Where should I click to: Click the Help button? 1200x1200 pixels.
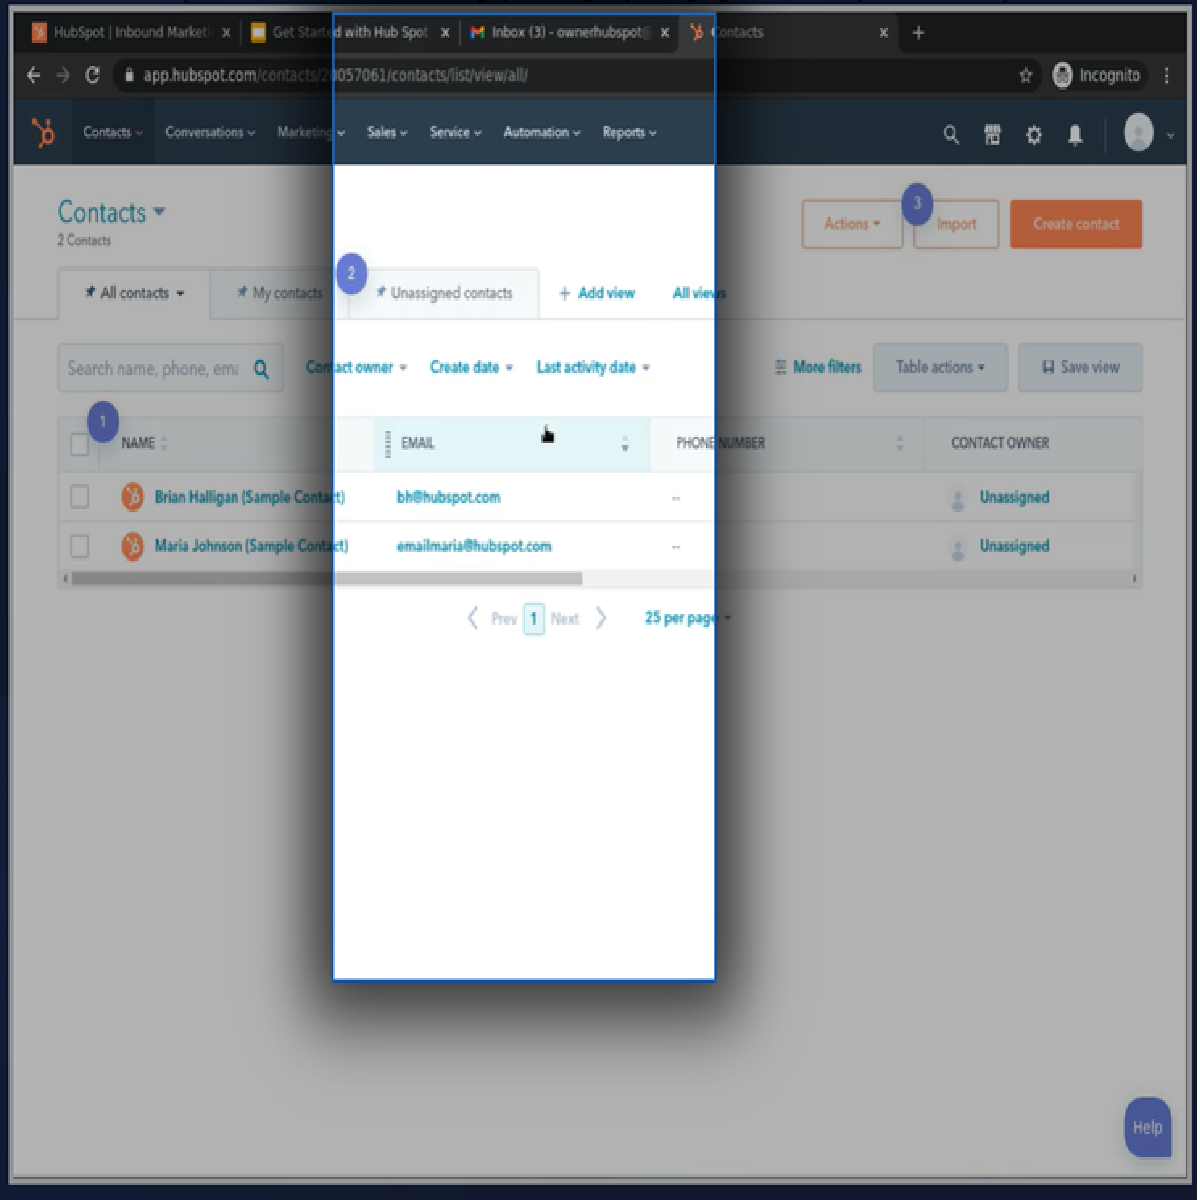[1147, 1127]
